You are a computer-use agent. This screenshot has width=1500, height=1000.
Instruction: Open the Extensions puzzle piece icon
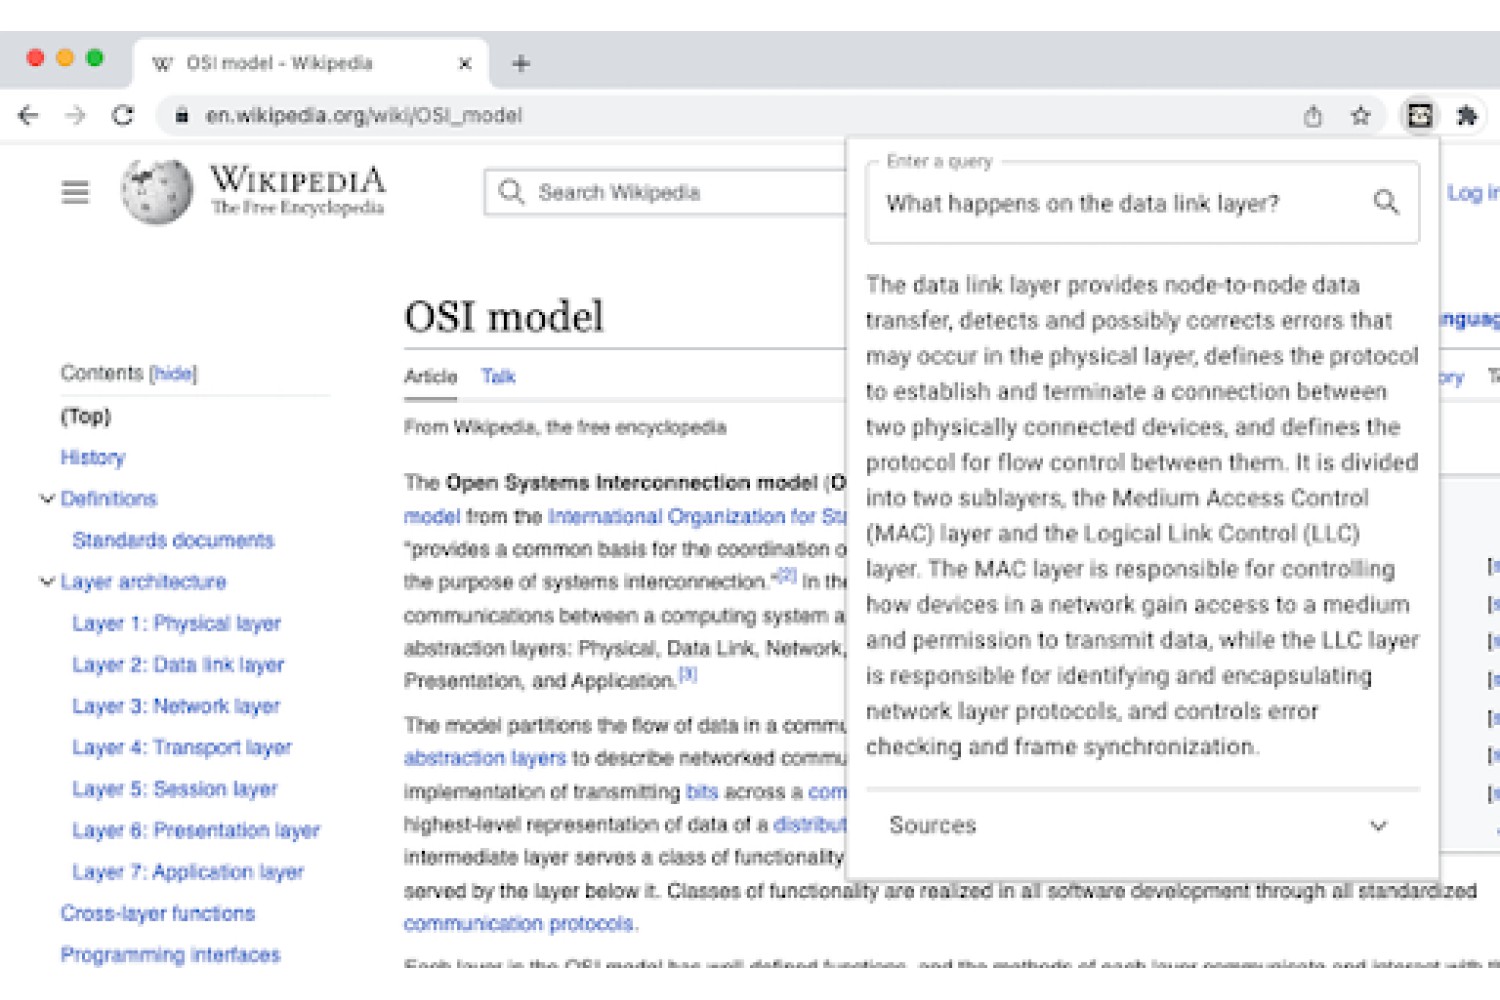coord(1467,116)
